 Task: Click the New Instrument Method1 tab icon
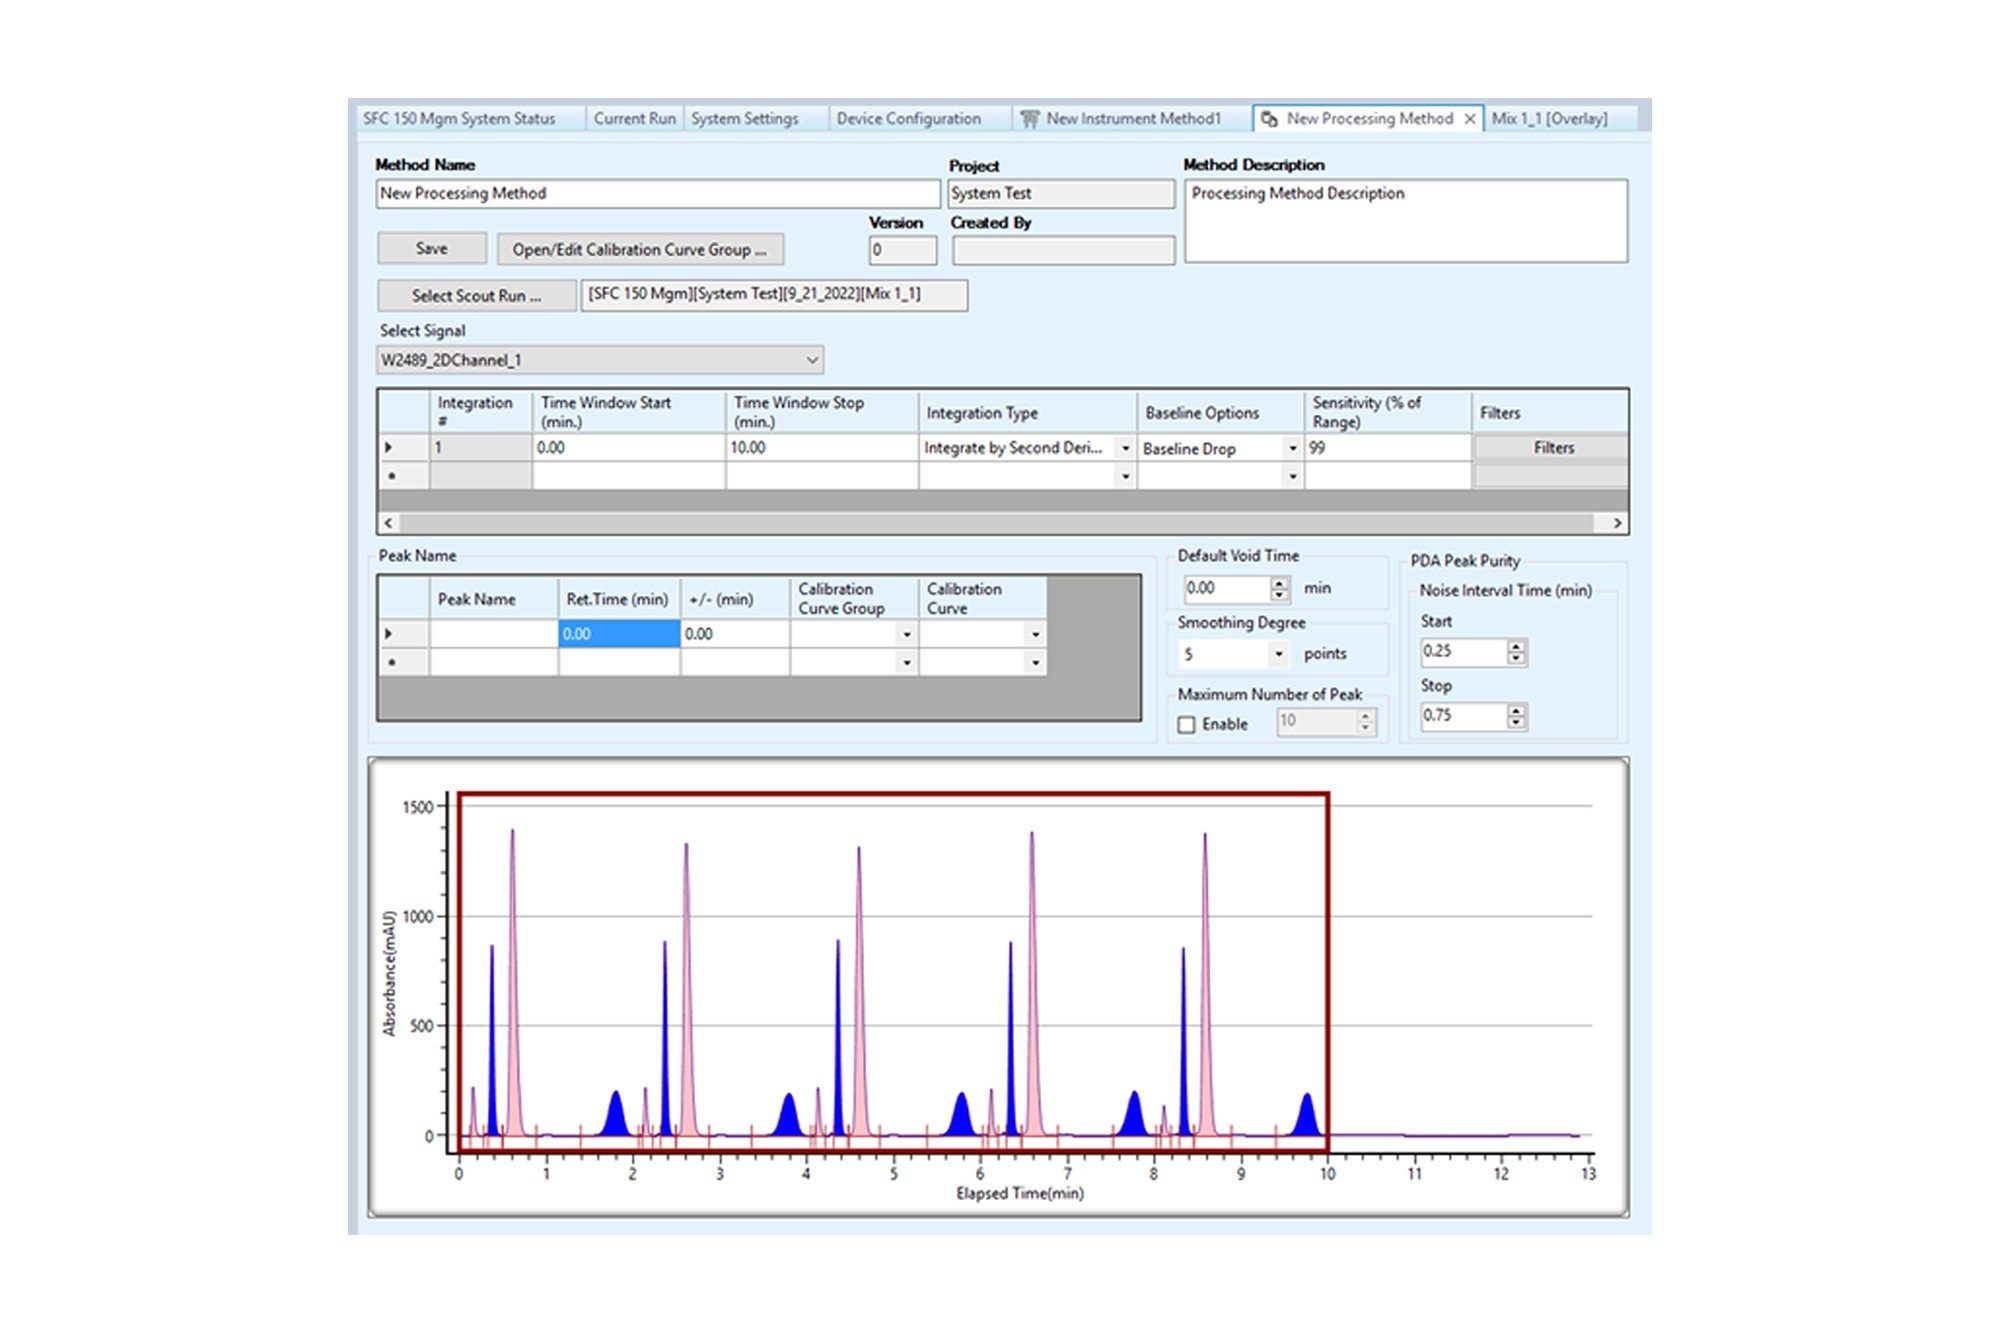click(x=1029, y=119)
